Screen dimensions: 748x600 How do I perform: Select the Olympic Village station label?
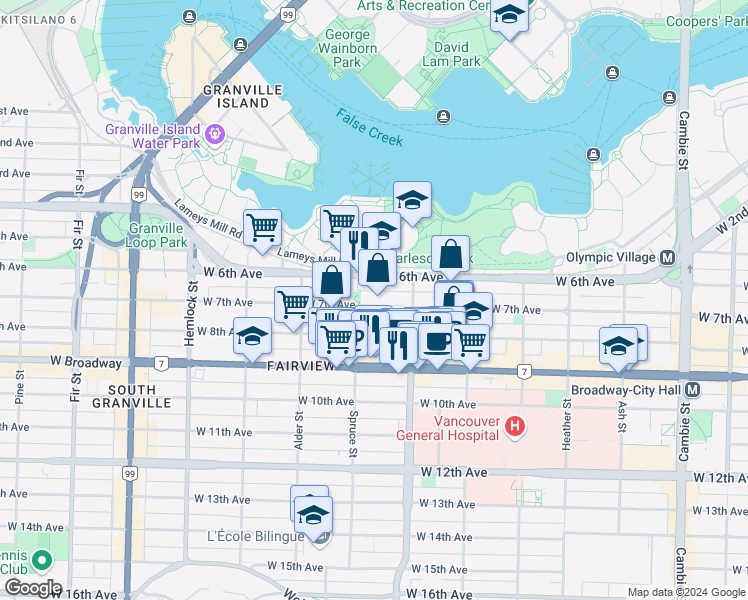coord(611,258)
